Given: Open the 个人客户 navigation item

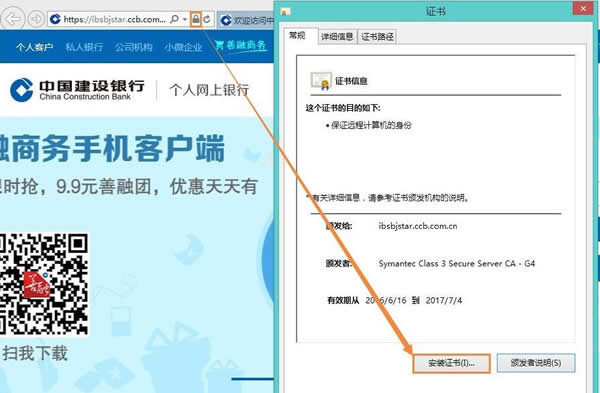Looking at the screenshot, I should 34,47.
